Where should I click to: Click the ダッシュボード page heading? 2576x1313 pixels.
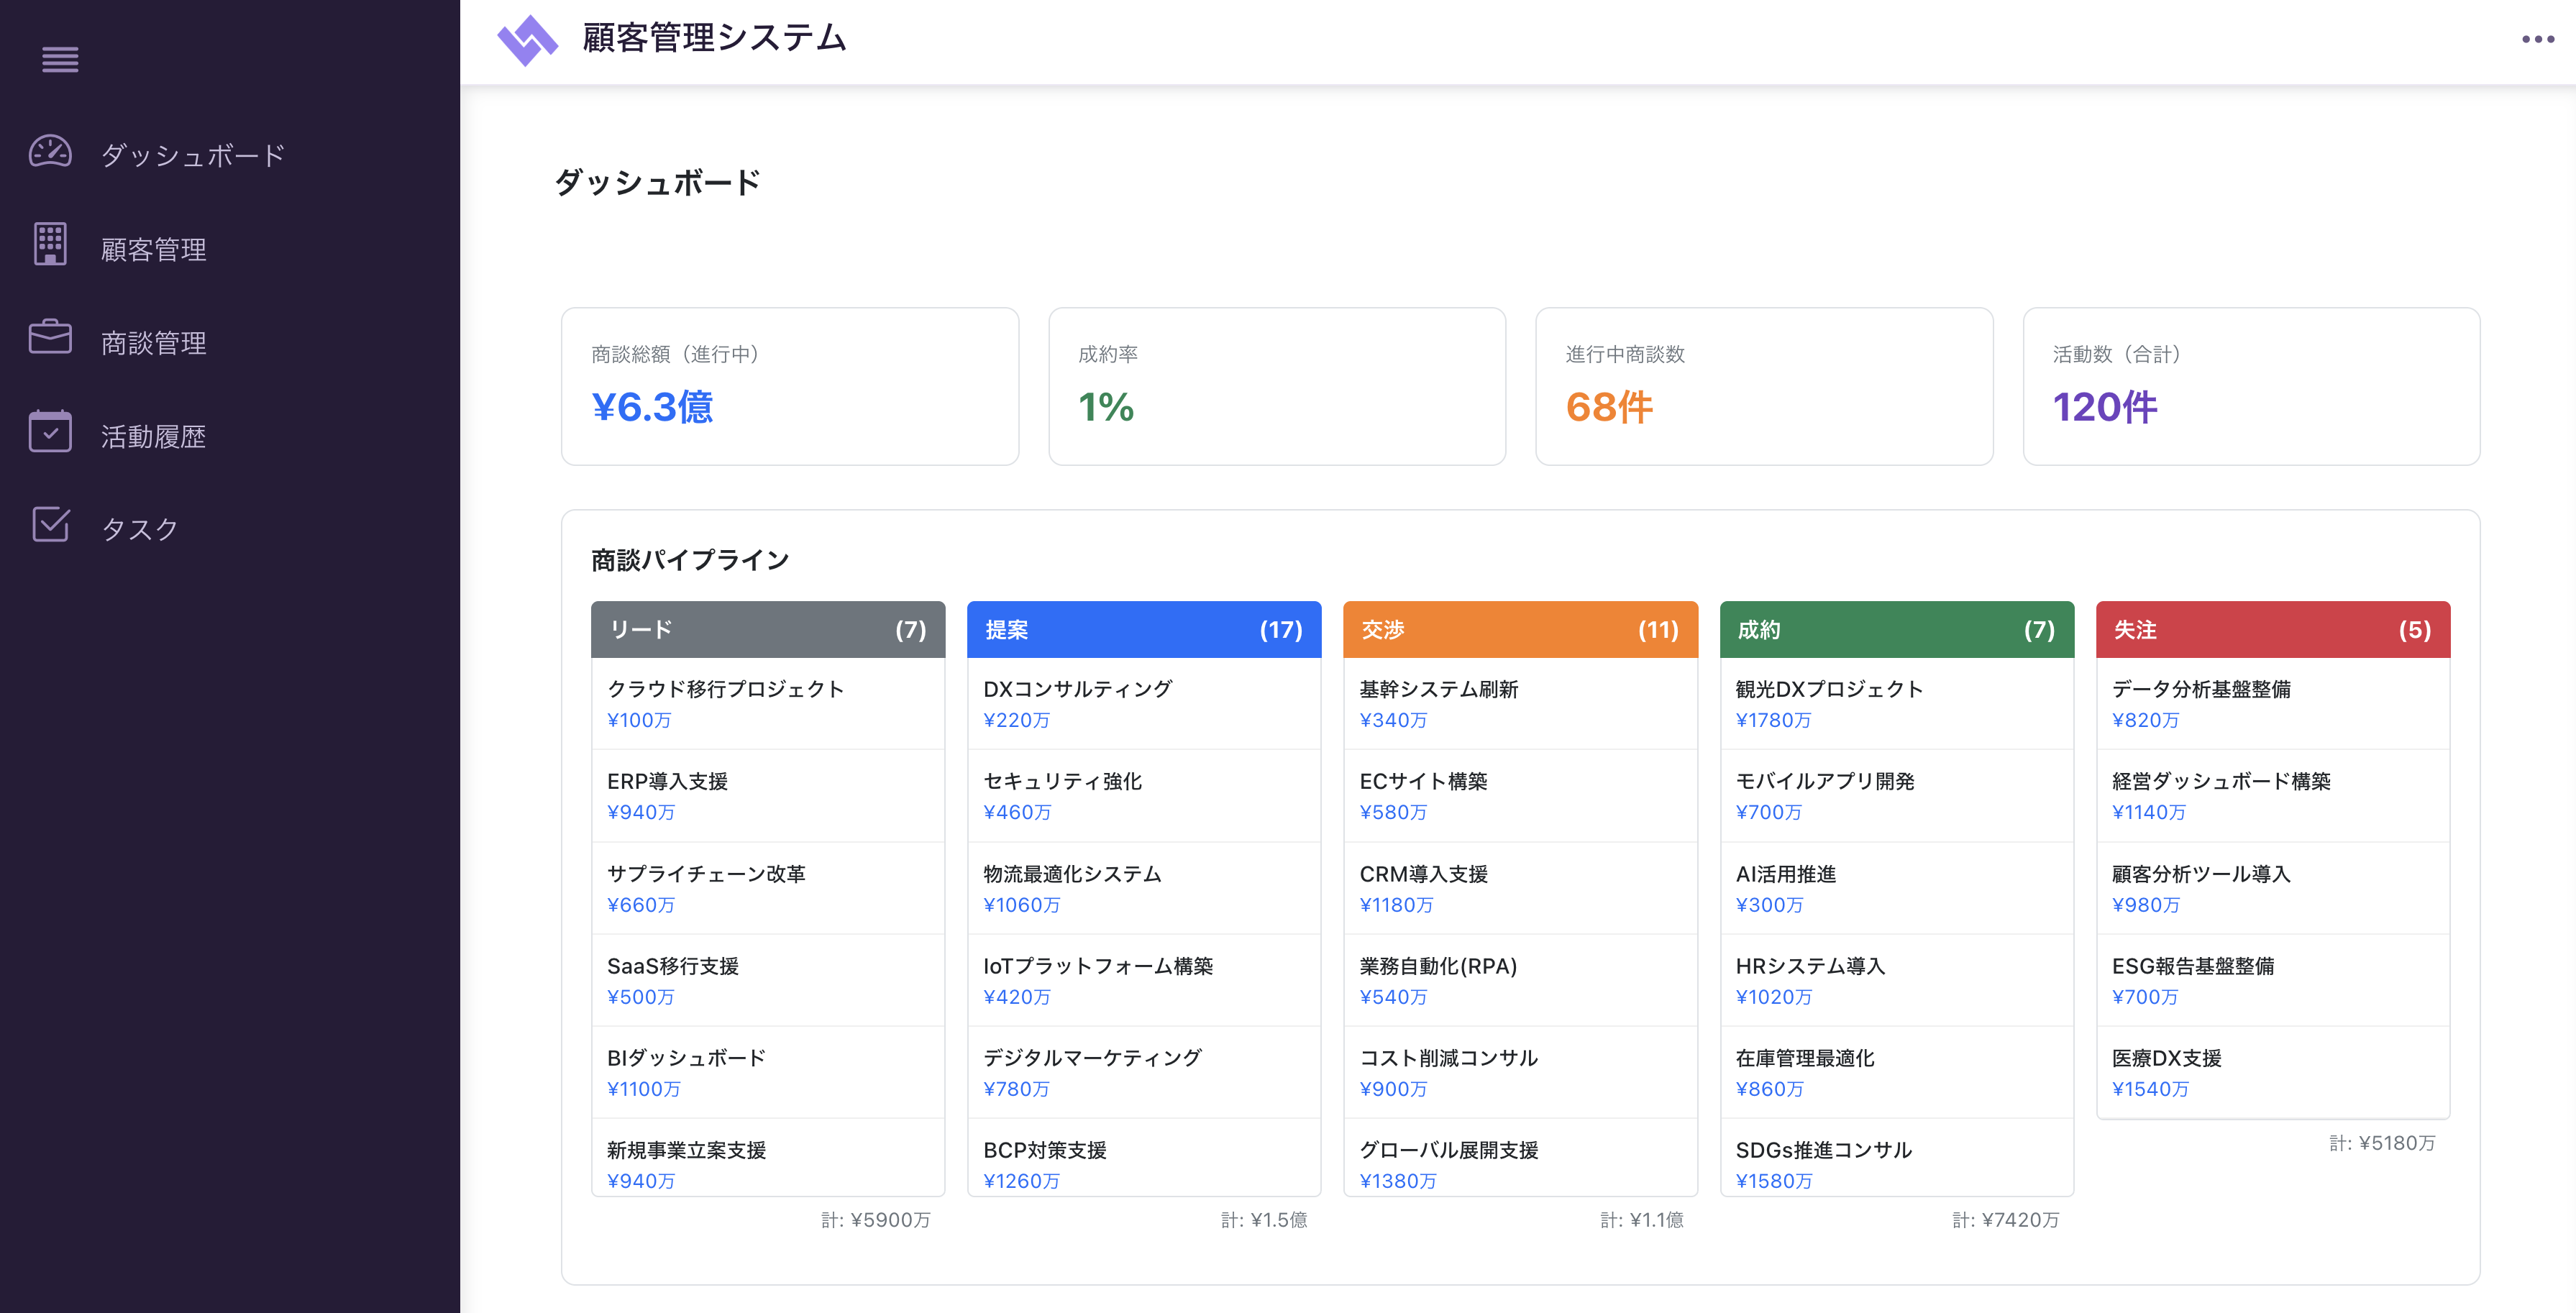658,183
